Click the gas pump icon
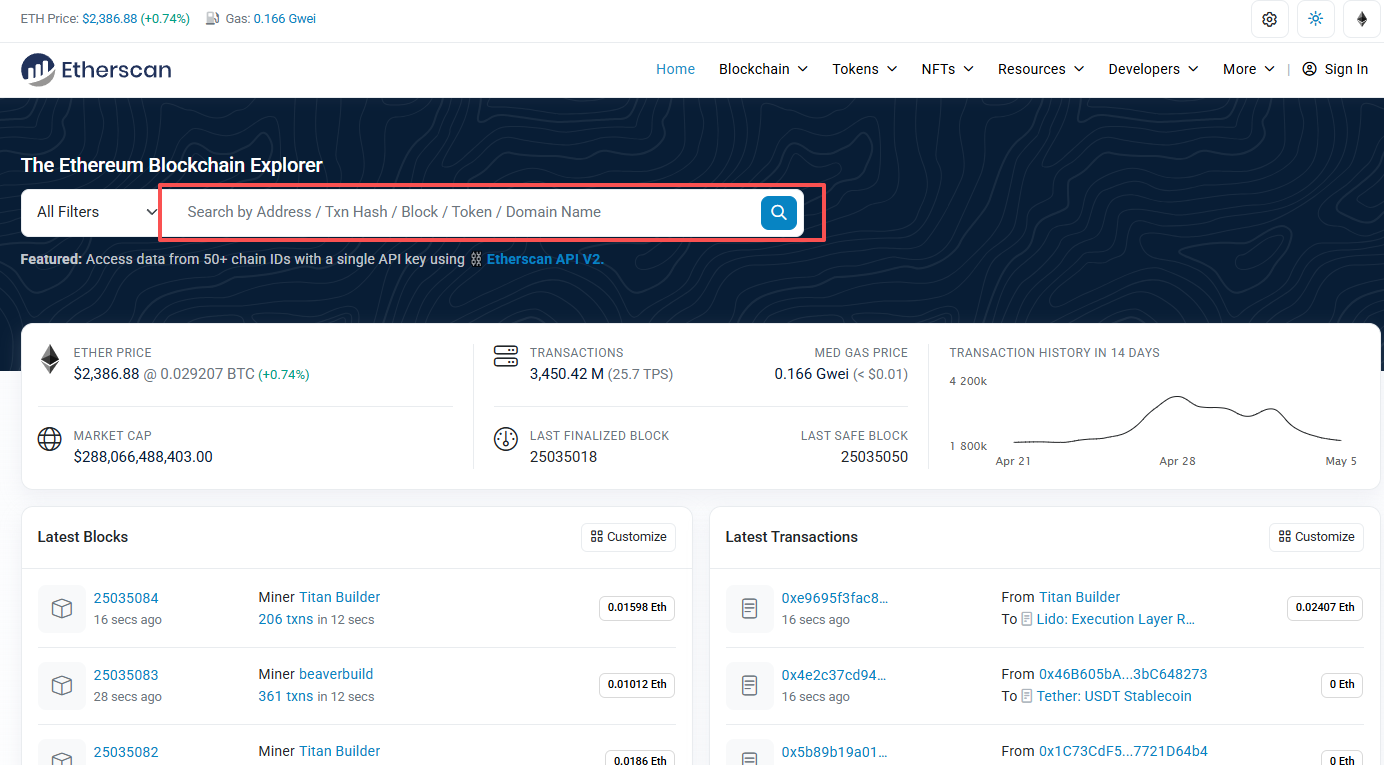Viewport: 1384px width, 765px height. click(213, 19)
